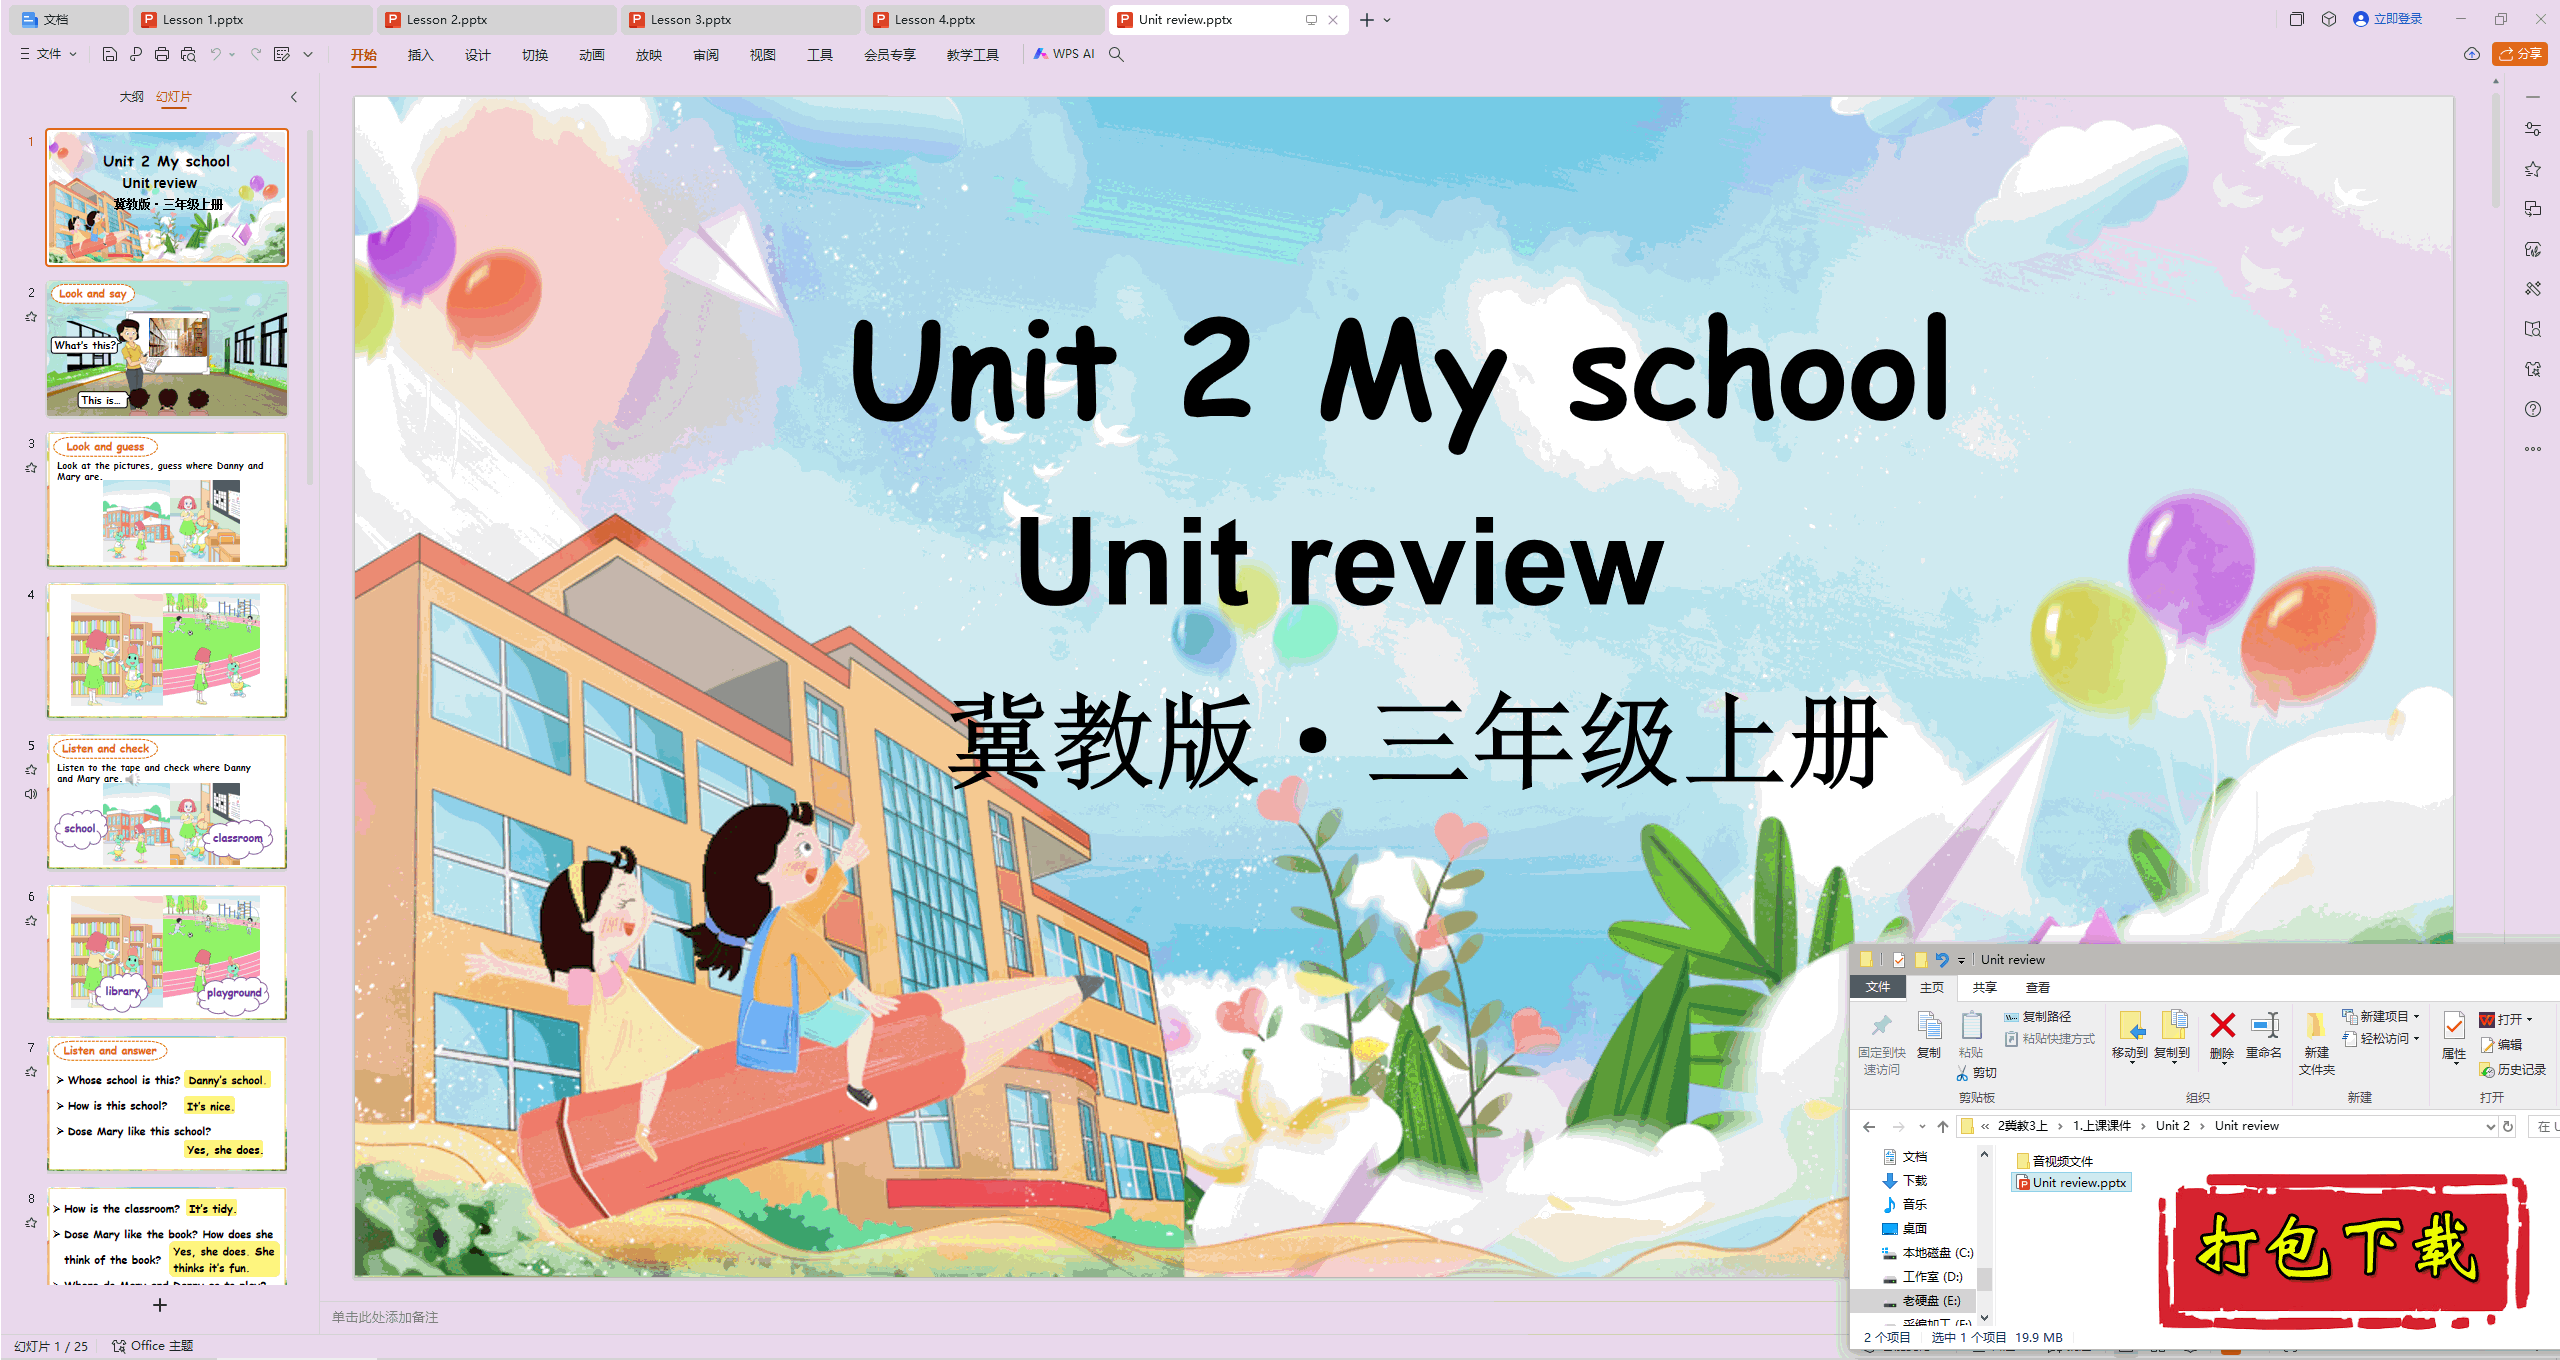This screenshot has height=1360, width=2560.
Task: Expand 打开 dropdown in Explorer ribbon
Action: pyautogui.click(x=2529, y=1020)
